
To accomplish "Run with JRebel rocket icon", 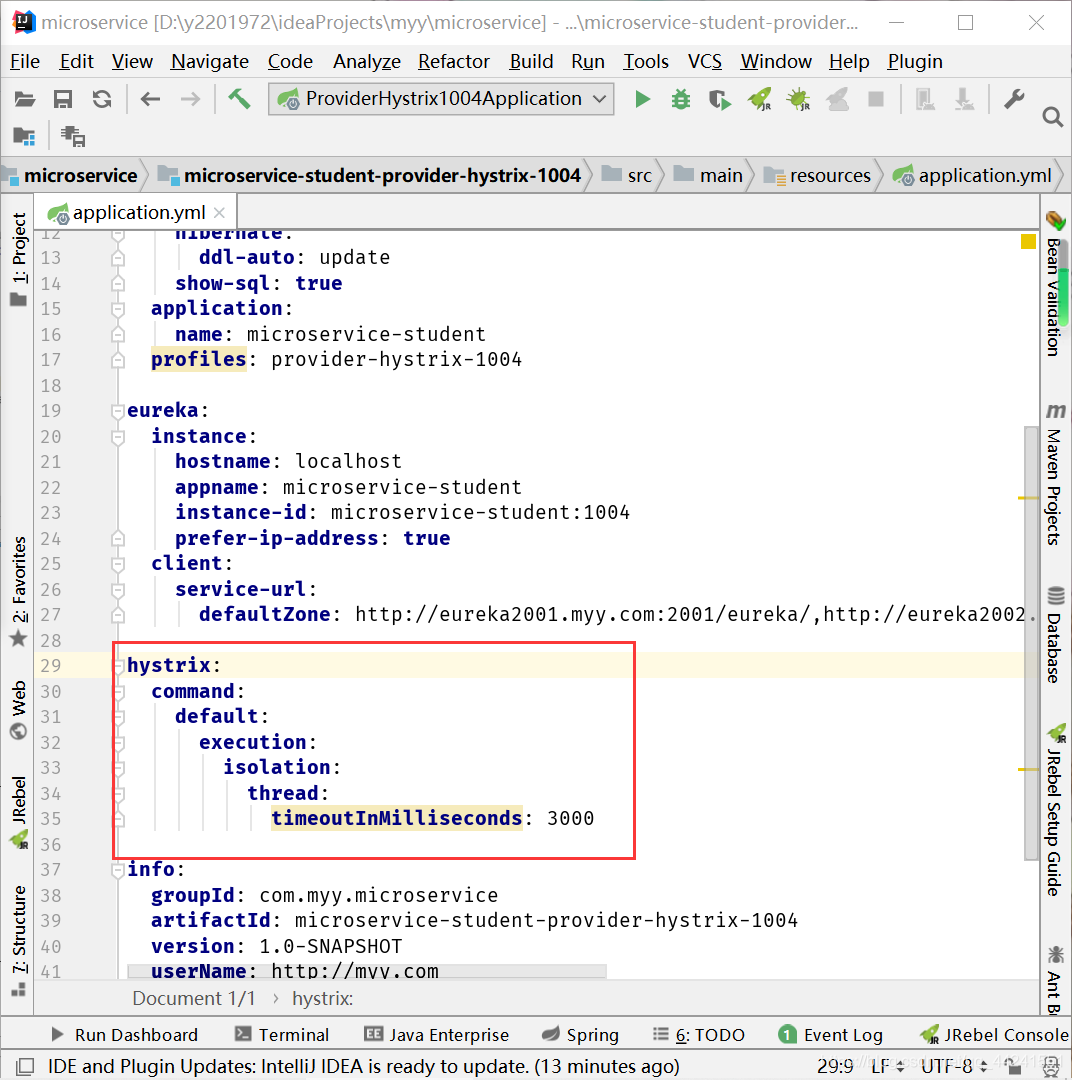I will (760, 99).
